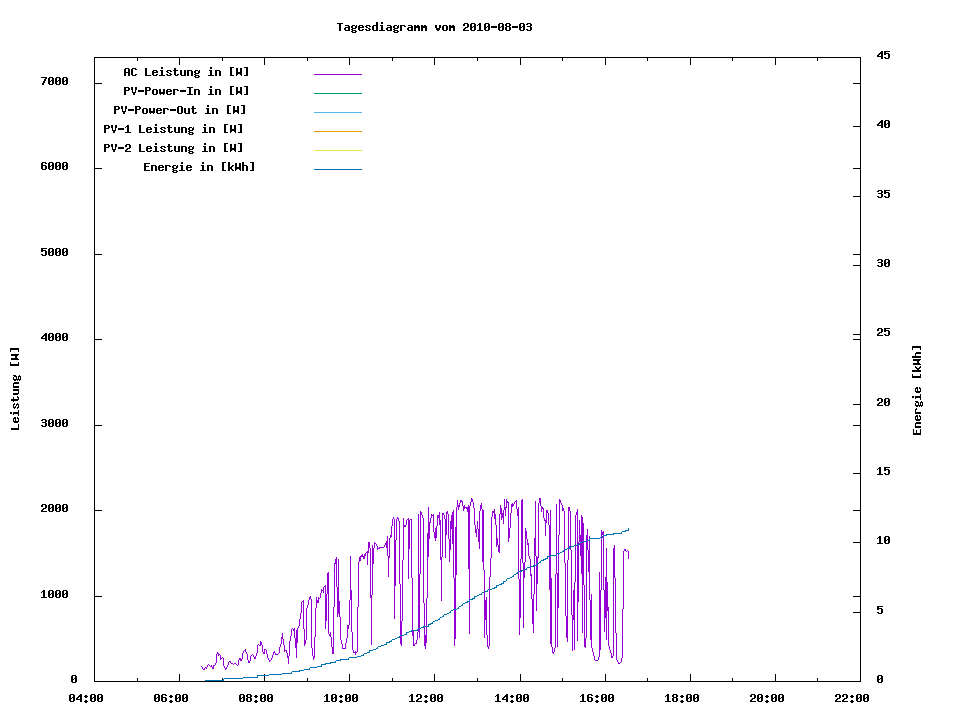
Task: Select the 16:00 time axis tick label
Action: pyautogui.click(x=597, y=698)
